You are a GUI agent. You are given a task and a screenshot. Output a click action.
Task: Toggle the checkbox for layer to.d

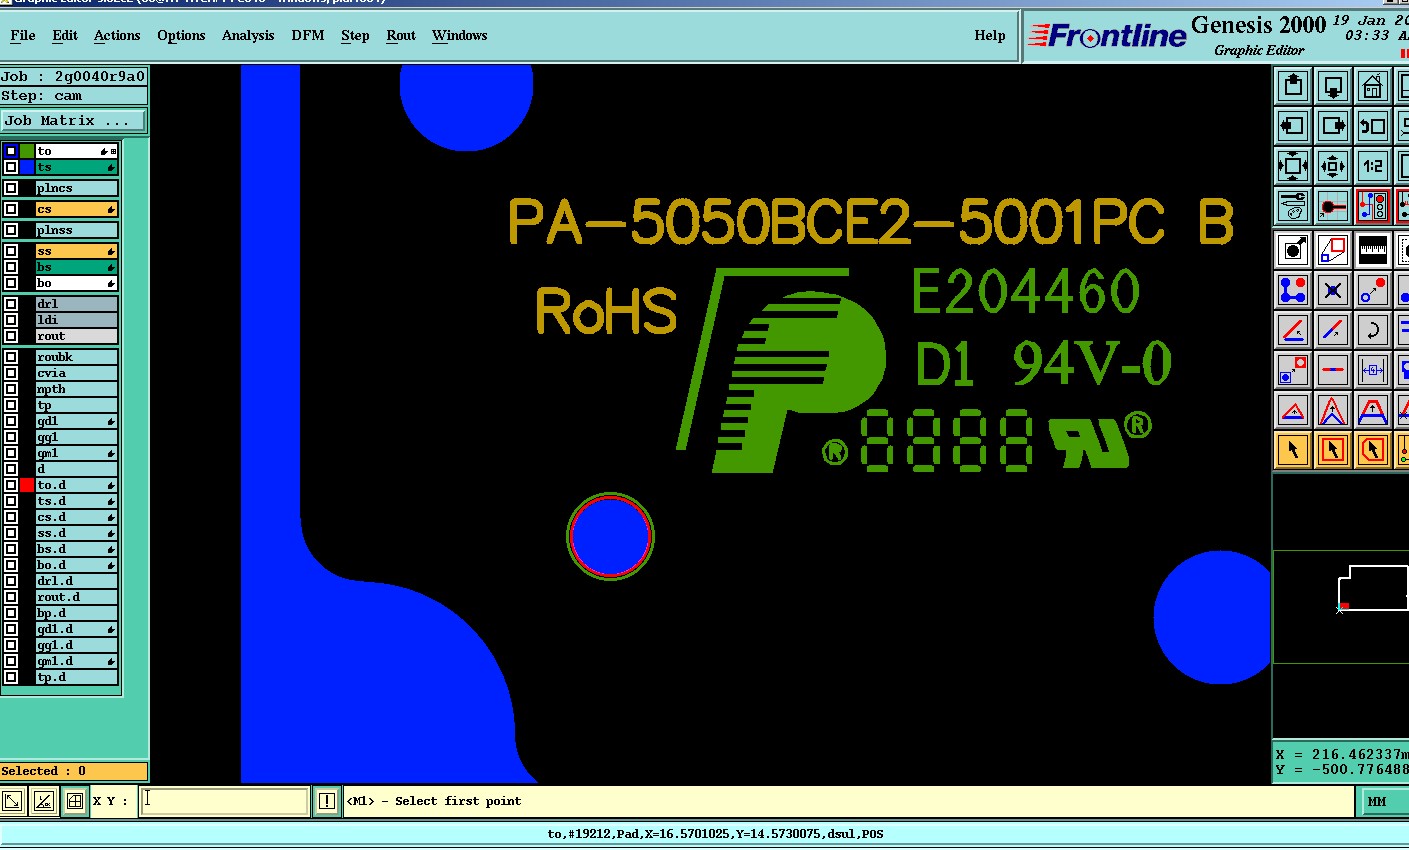[x=11, y=485]
